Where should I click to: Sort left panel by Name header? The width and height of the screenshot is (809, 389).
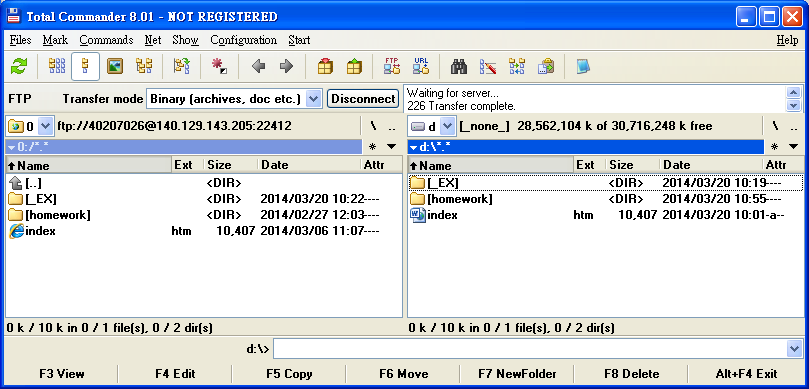(88, 165)
